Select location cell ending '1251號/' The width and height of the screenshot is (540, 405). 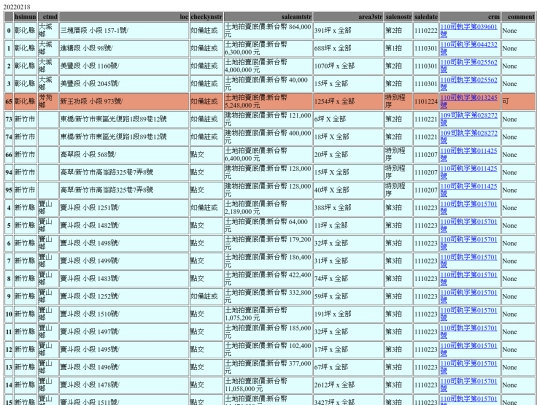pyautogui.click(x=124, y=208)
